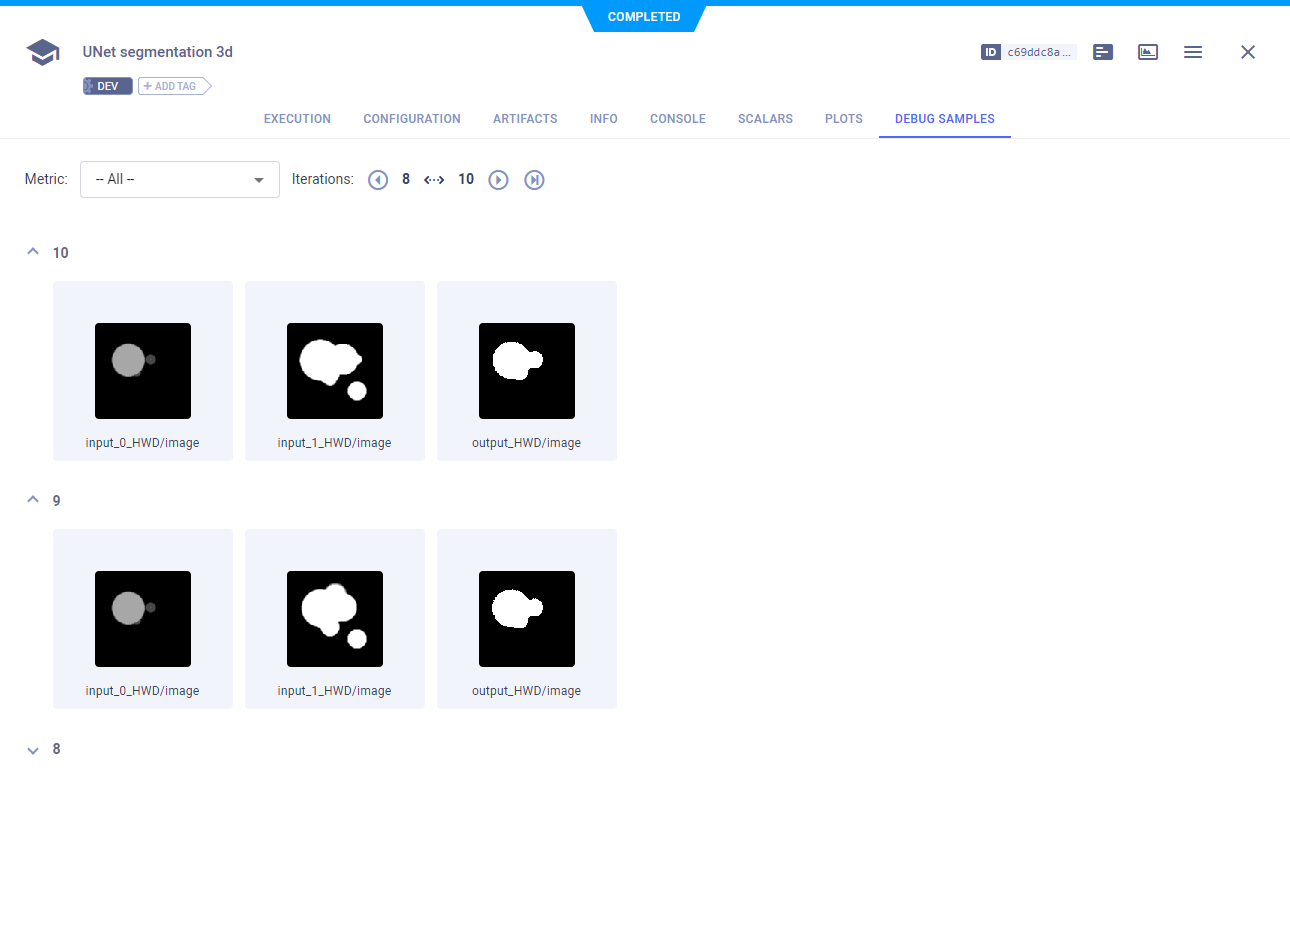1290x950 pixels.
Task: Open the CONSOLE tab
Action: pyautogui.click(x=677, y=118)
